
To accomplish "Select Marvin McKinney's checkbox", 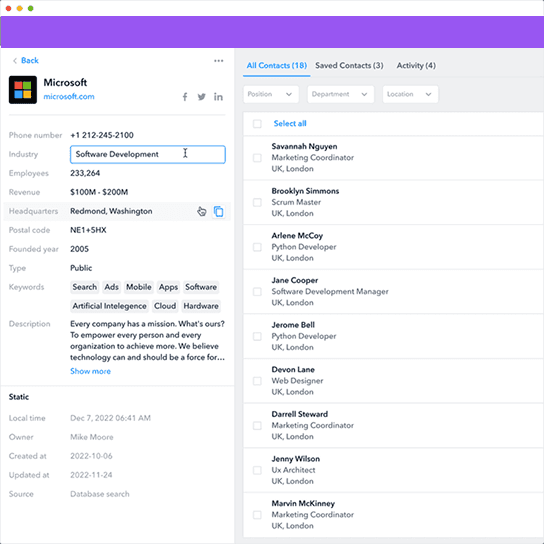I will click(257, 515).
